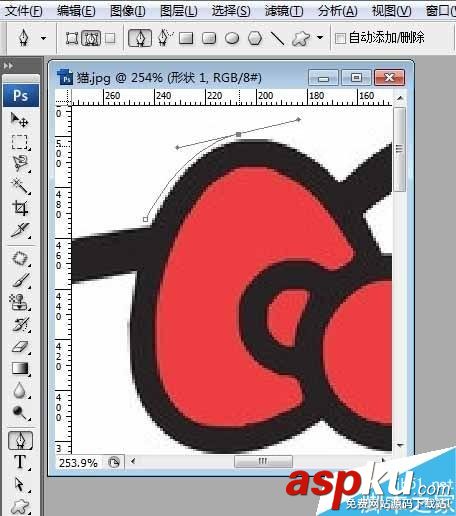456x516 pixels.
Task: Click the 253.9% zoom field
Action: point(79,463)
